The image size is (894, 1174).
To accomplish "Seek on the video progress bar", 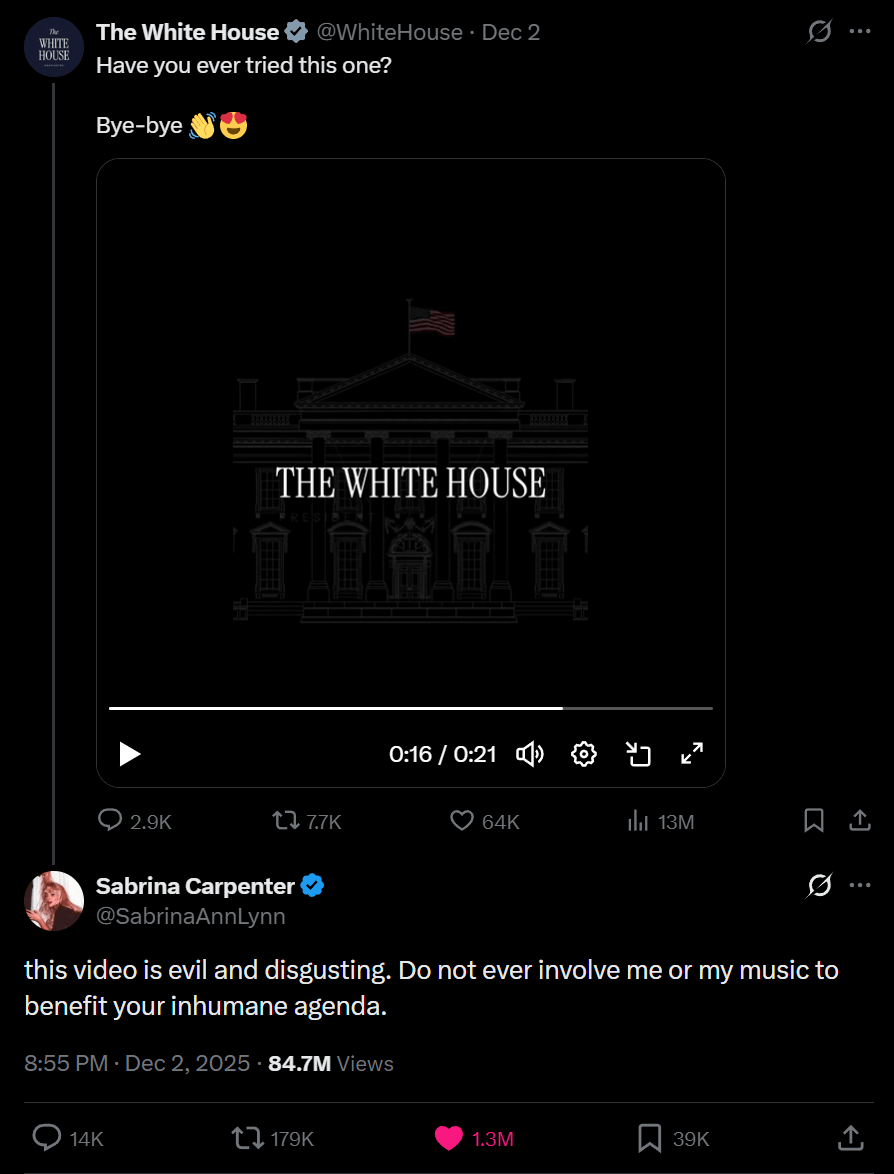I will pos(410,708).
